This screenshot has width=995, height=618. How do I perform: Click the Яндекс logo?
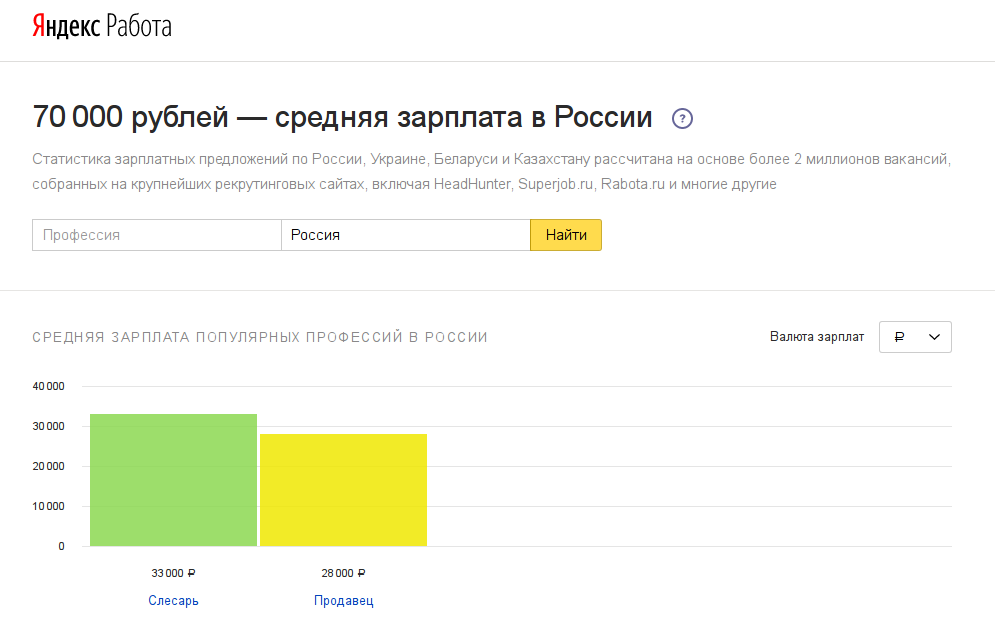click(66, 27)
